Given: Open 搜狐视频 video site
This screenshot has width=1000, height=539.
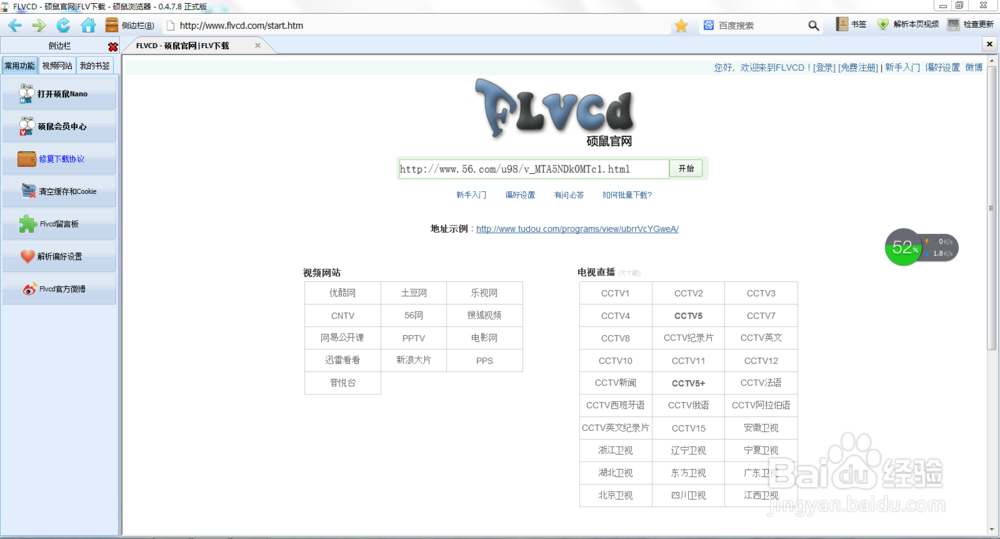Looking at the screenshot, I should click(484, 316).
